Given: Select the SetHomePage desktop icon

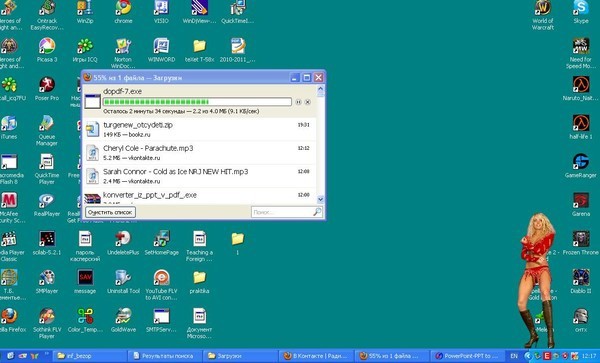Looking at the screenshot, I should (x=161, y=243).
